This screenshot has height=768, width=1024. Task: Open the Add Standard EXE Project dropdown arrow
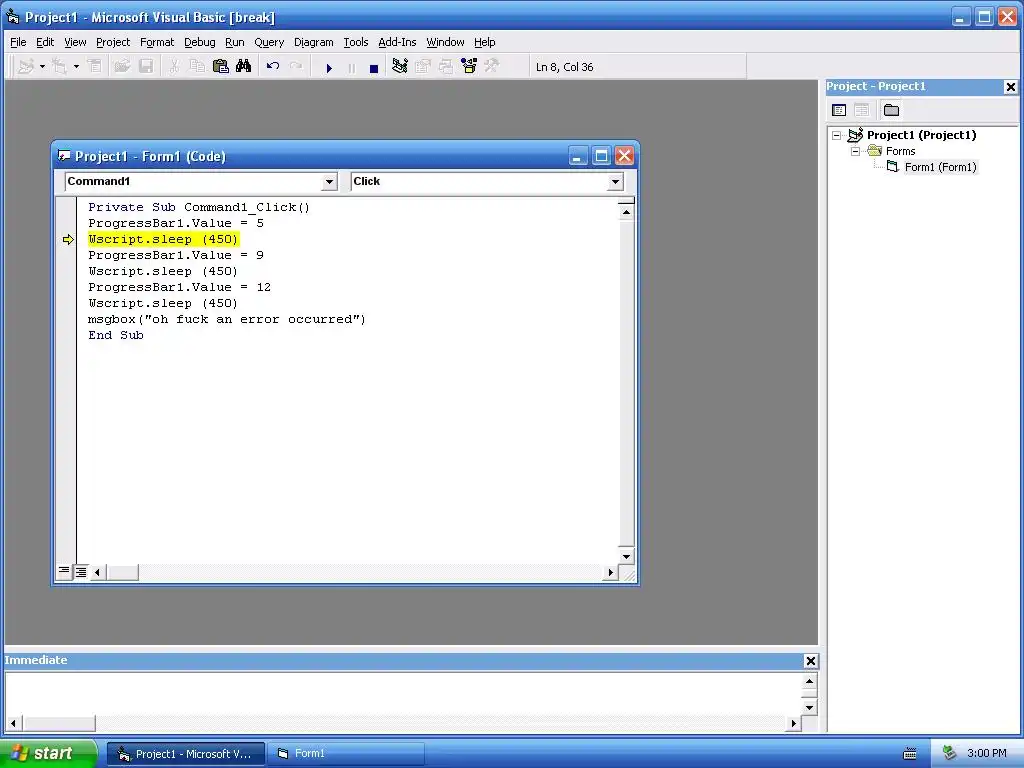coord(42,67)
